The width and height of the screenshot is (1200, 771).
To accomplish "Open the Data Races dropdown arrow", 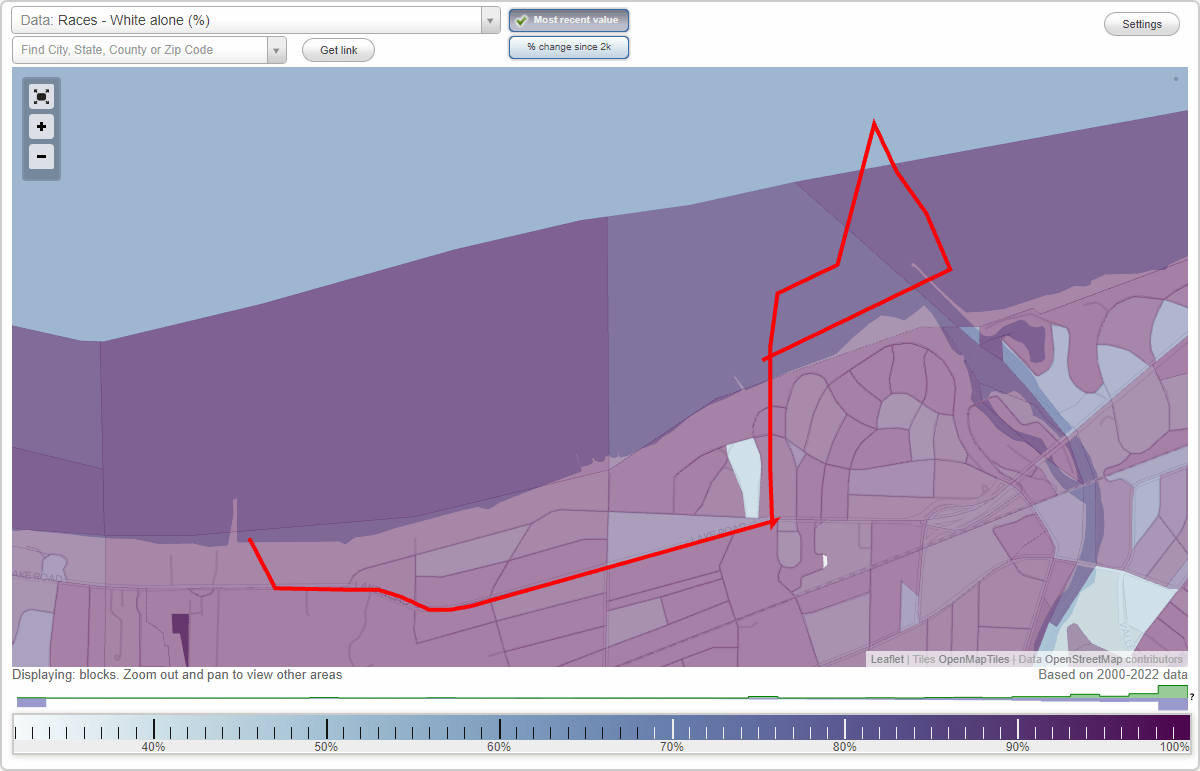I will pyautogui.click(x=490, y=20).
